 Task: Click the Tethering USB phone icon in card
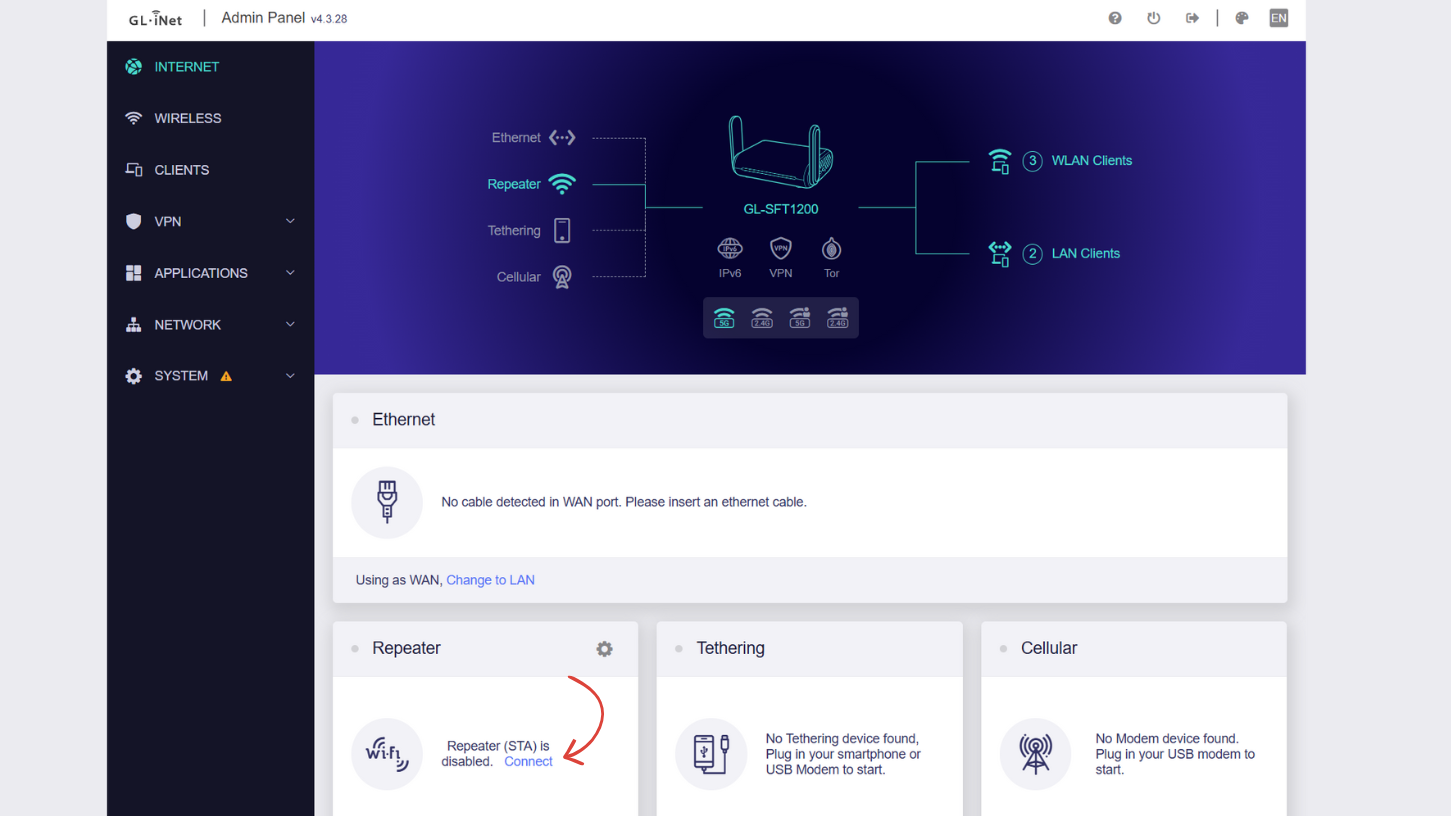point(711,754)
